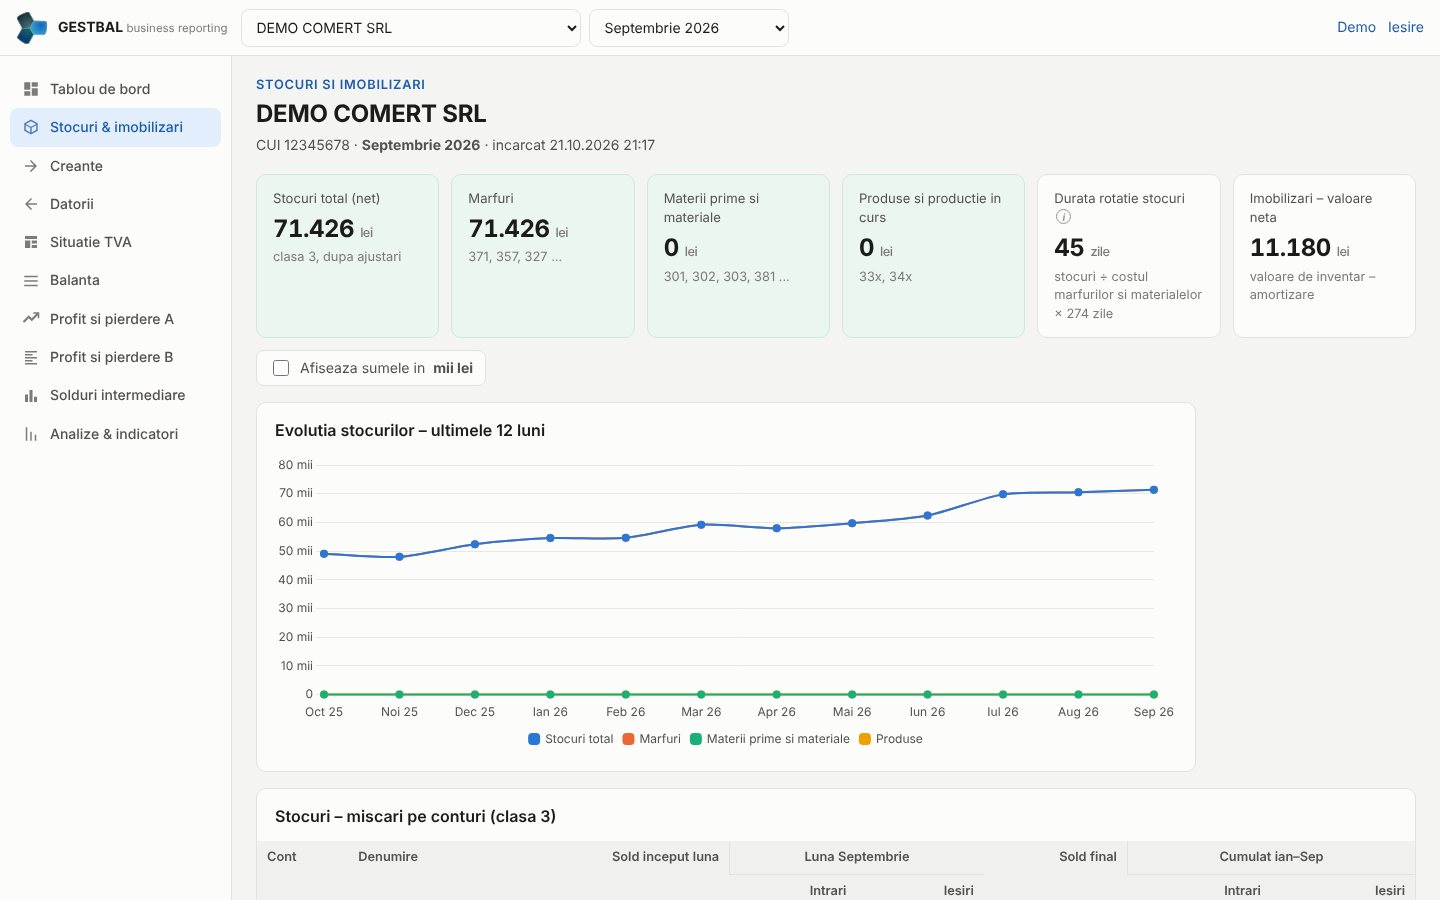
Task: Toggle the Stocuri total legend swatch
Action: [x=534, y=739]
